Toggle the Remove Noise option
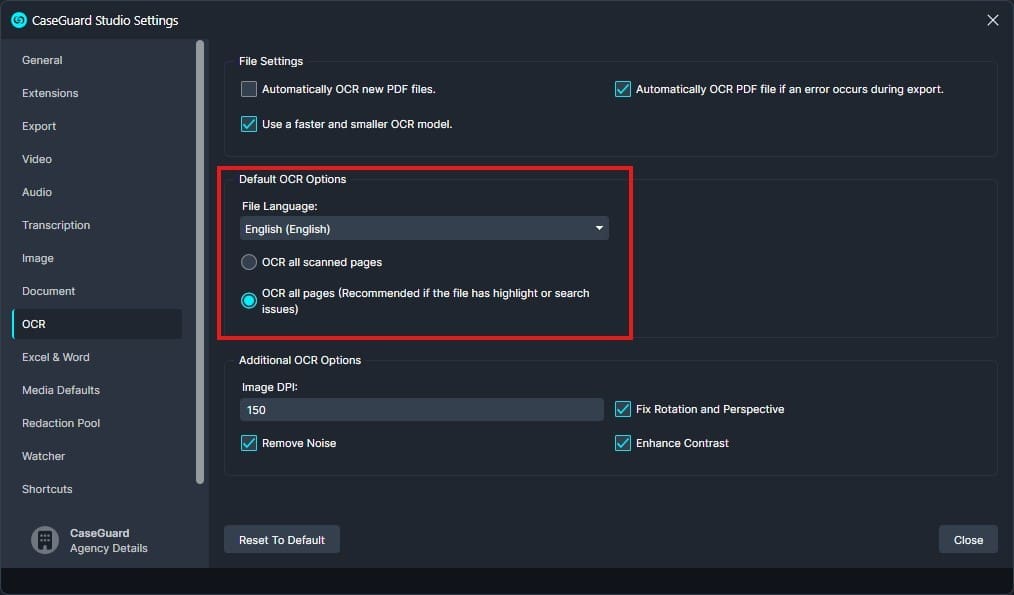This screenshot has height=595, width=1014. [248, 442]
